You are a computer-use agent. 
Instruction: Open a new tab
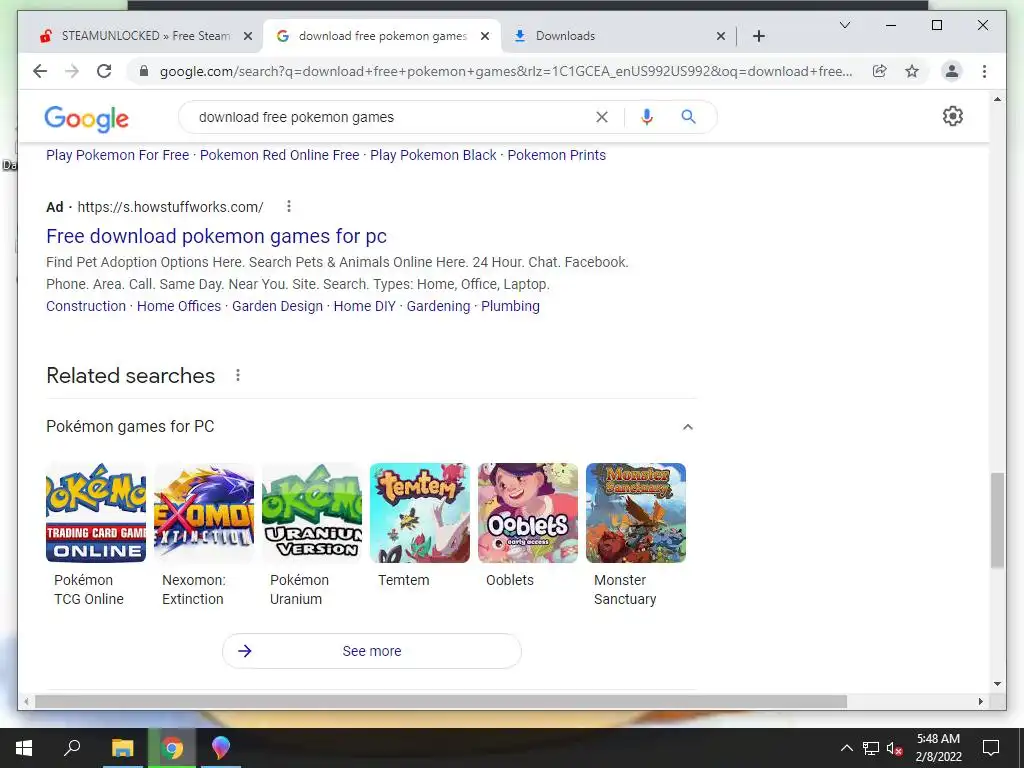click(x=758, y=36)
